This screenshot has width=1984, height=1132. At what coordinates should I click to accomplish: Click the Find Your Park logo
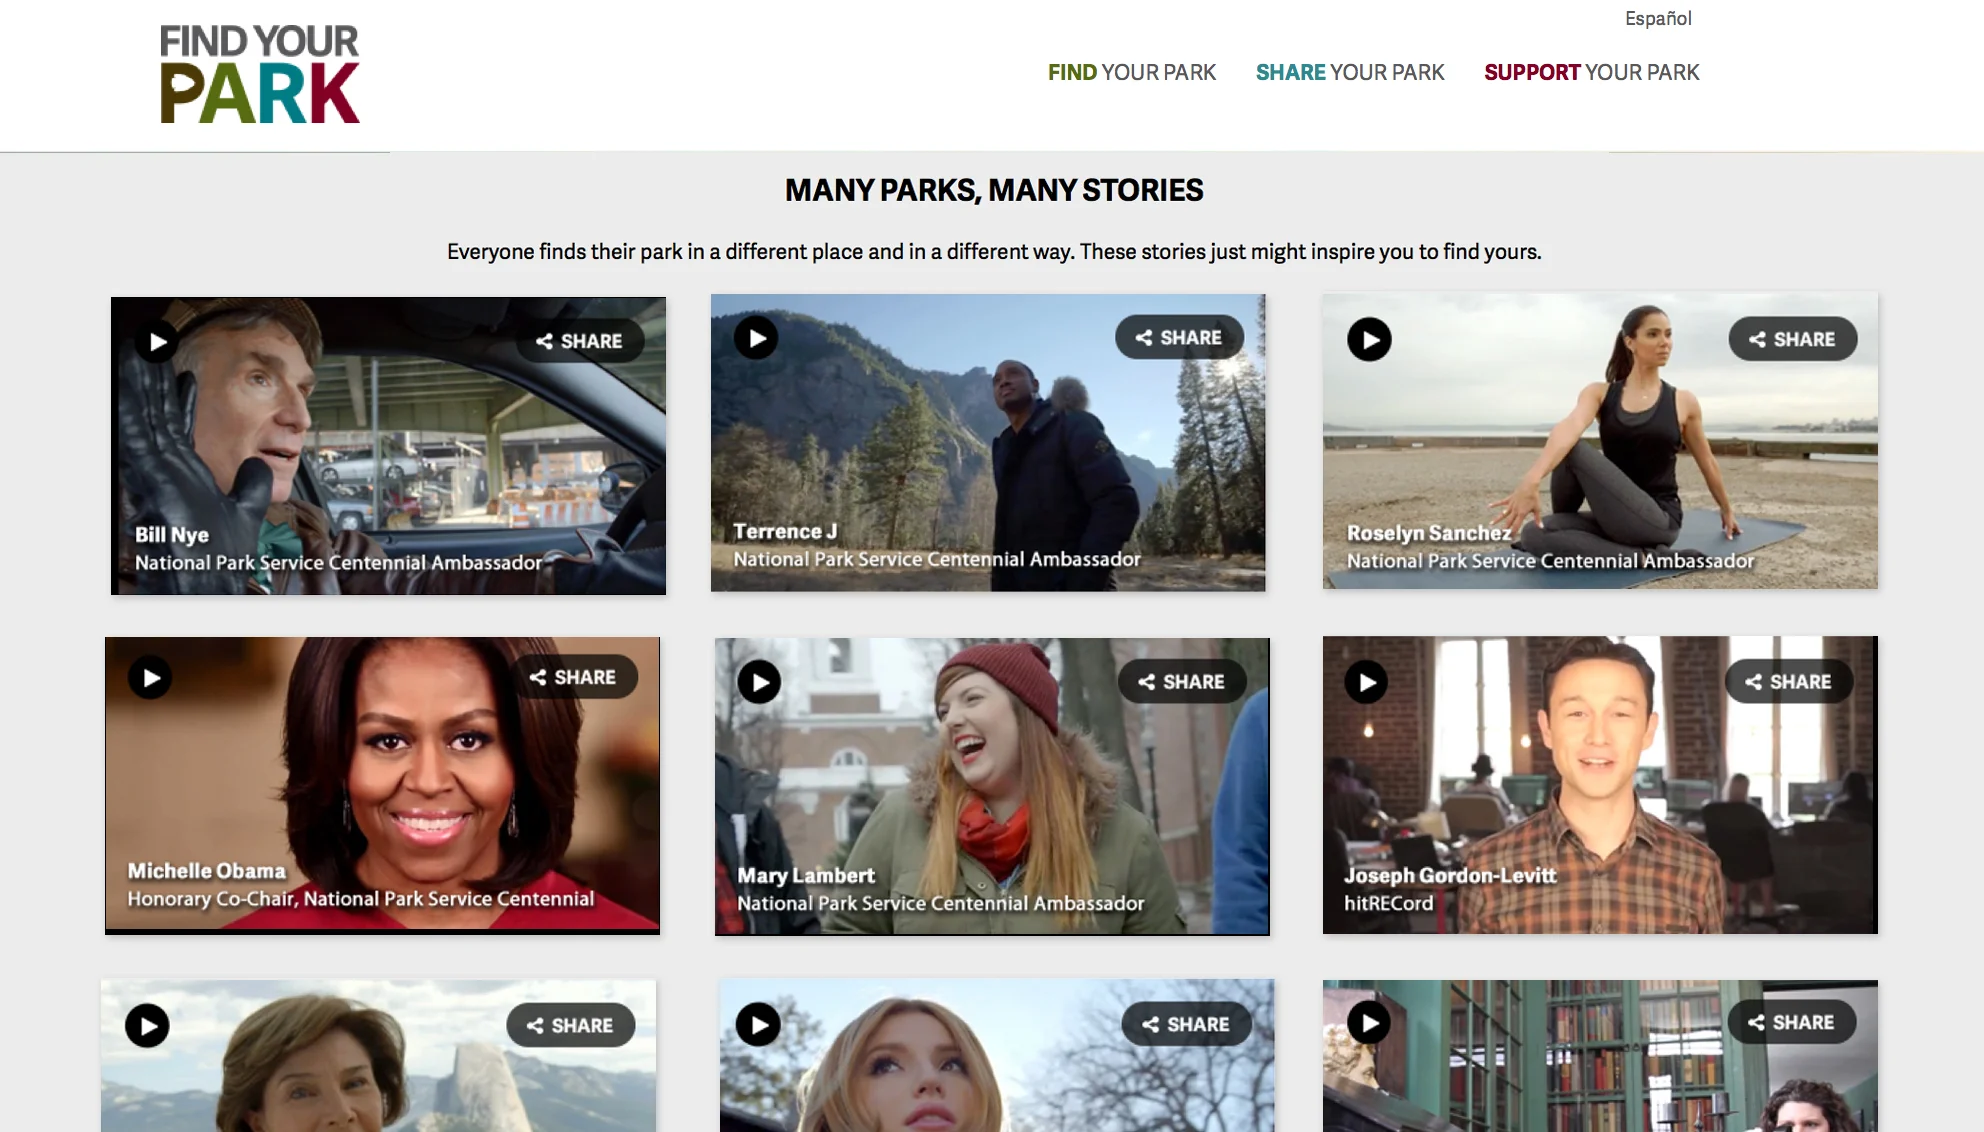[x=259, y=75]
